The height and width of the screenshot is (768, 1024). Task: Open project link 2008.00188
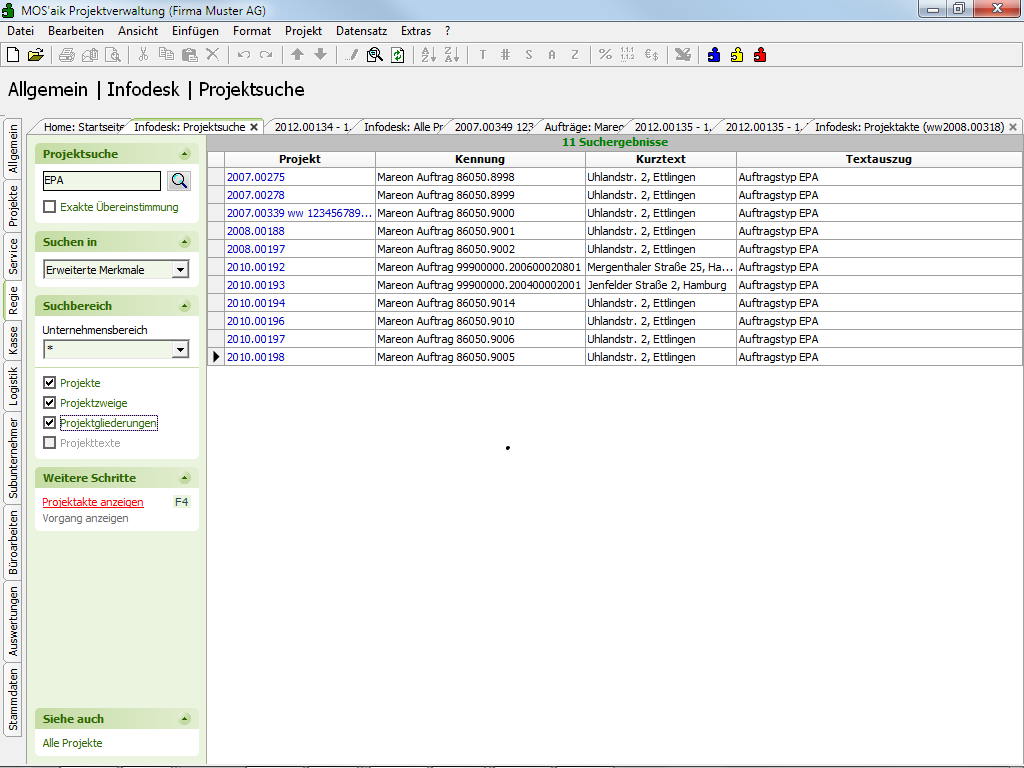click(x=255, y=231)
